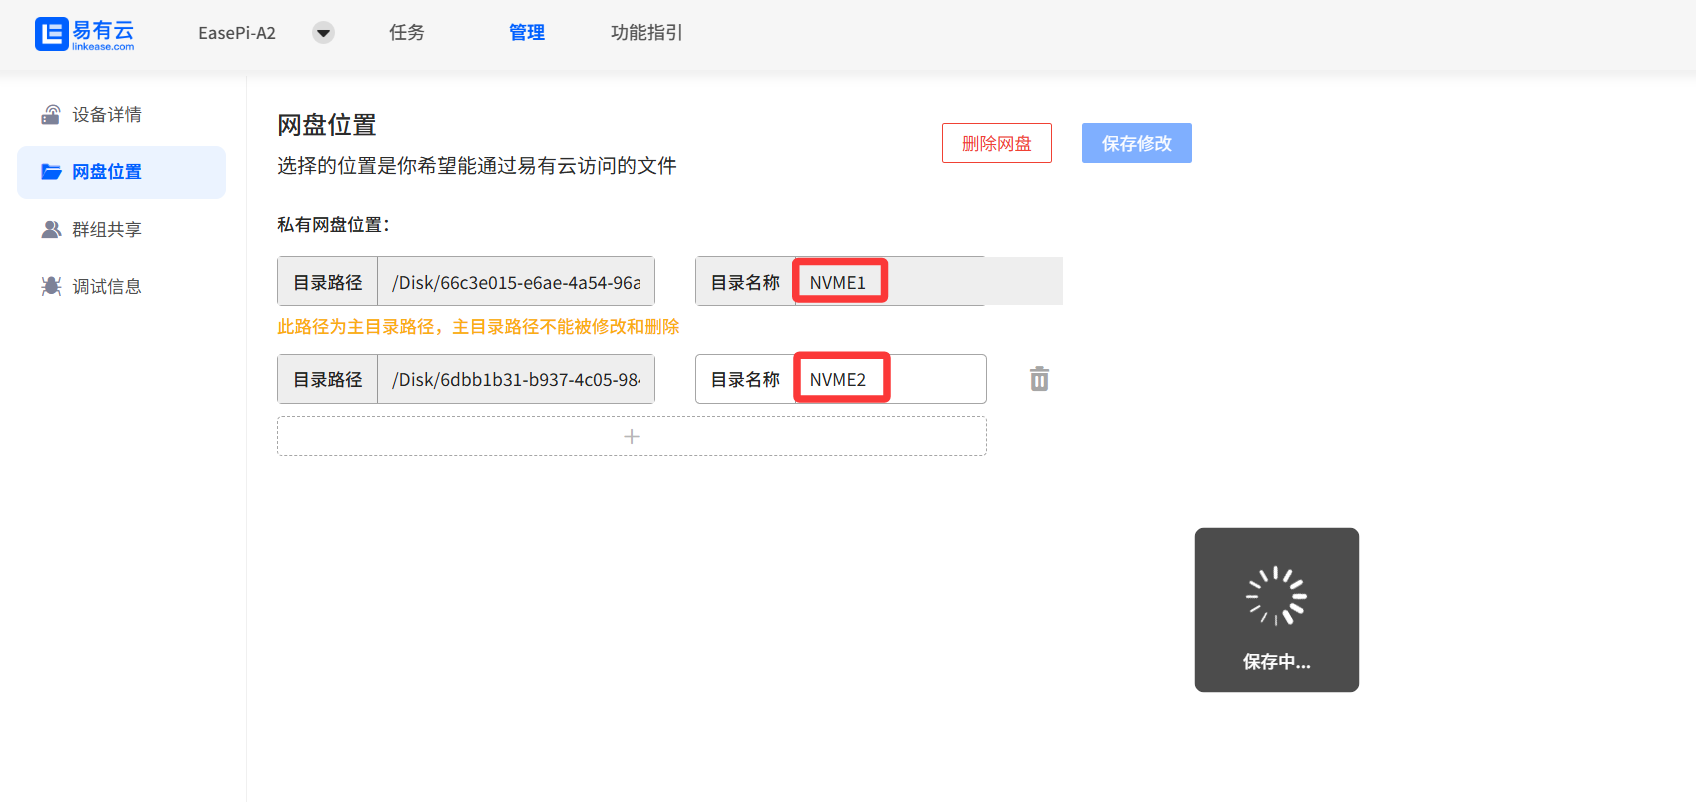Expand the device selector dropdown arrow
1696x802 pixels.
[x=323, y=33]
